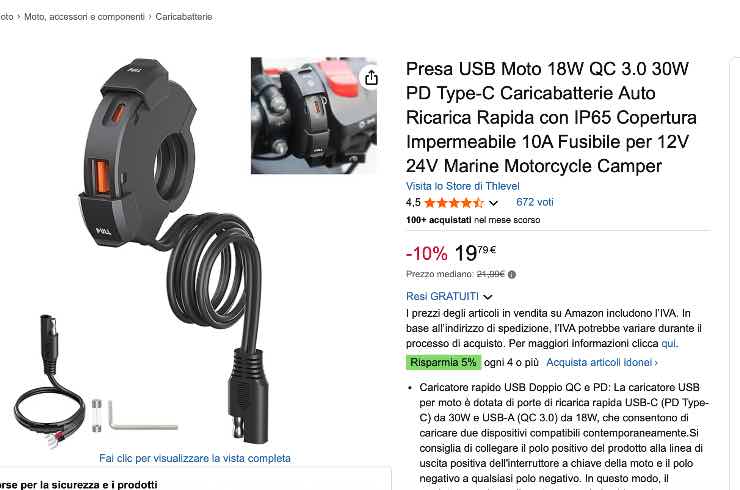Visit the Store di Thlevel link
This screenshot has height=490, width=740.
462,186
